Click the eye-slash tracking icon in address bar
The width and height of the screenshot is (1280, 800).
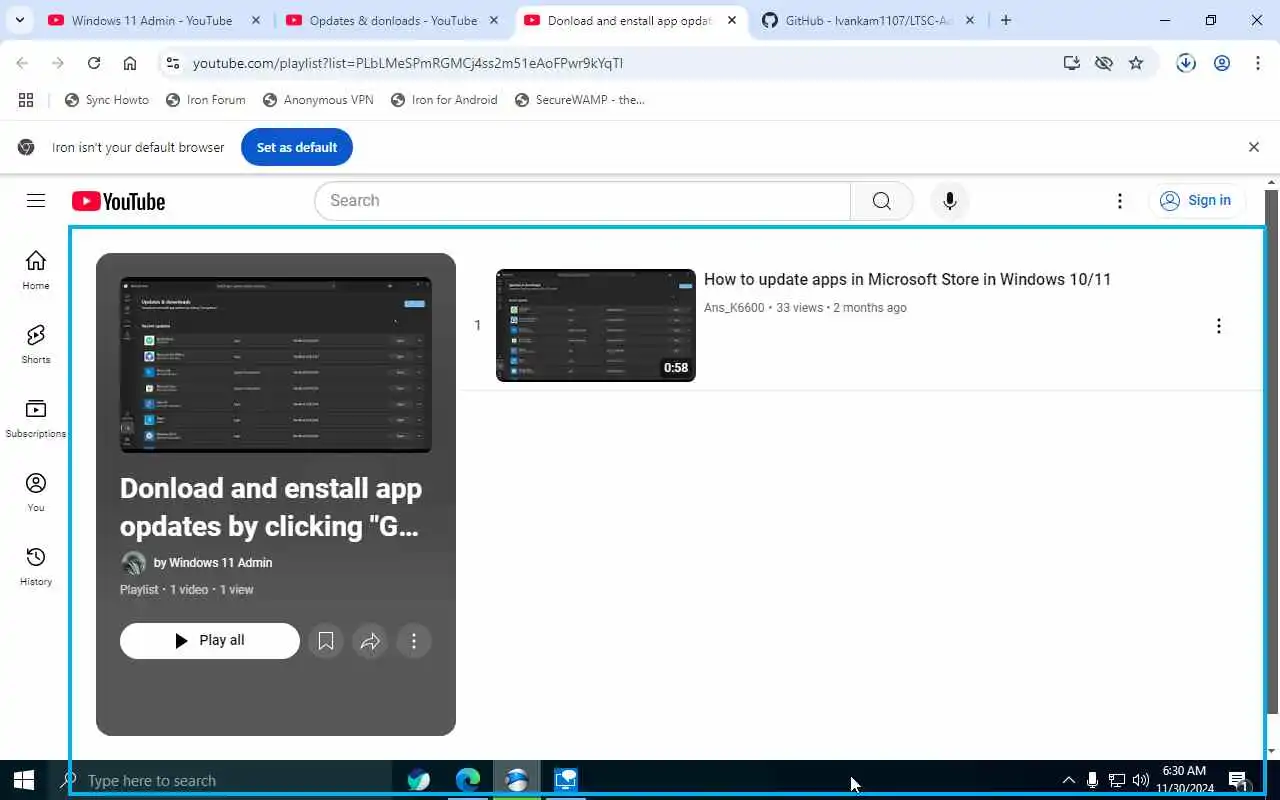point(1104,63)
